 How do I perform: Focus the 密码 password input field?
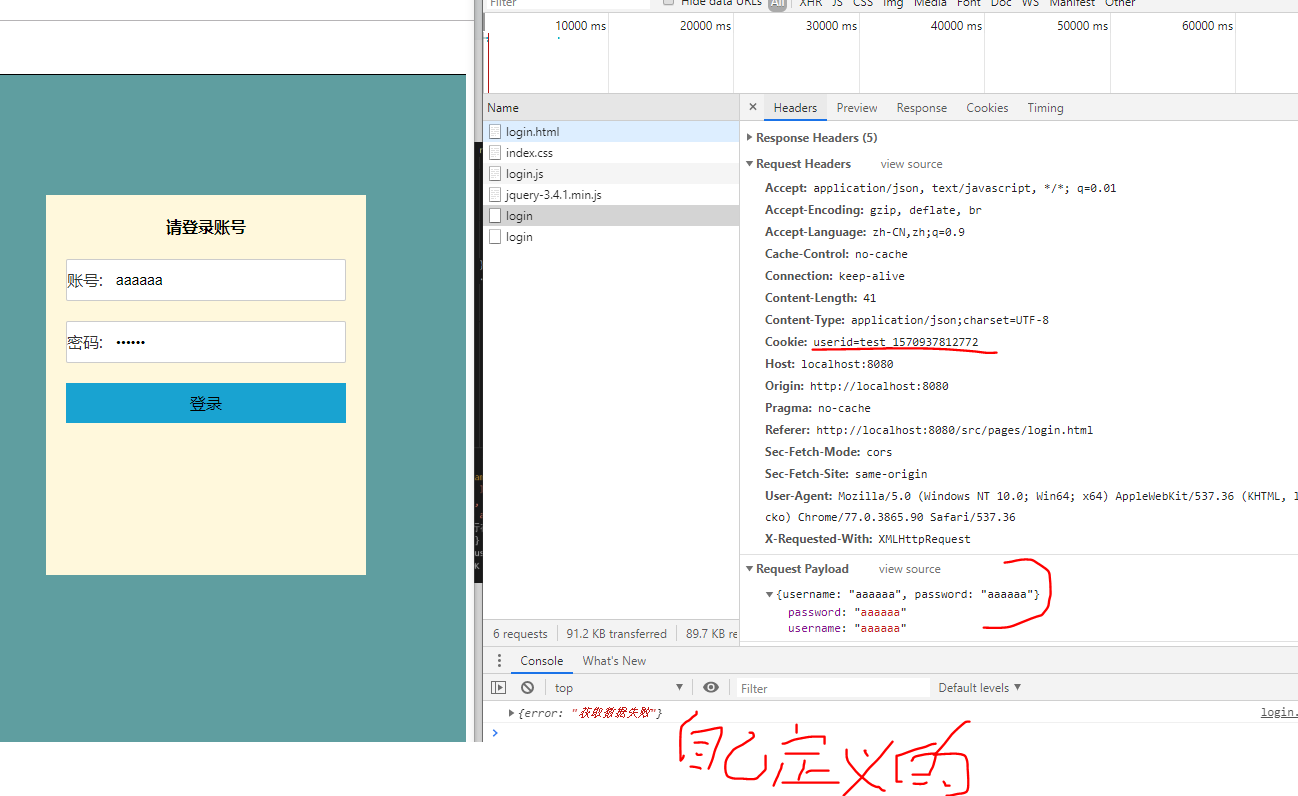click(206, 342)
